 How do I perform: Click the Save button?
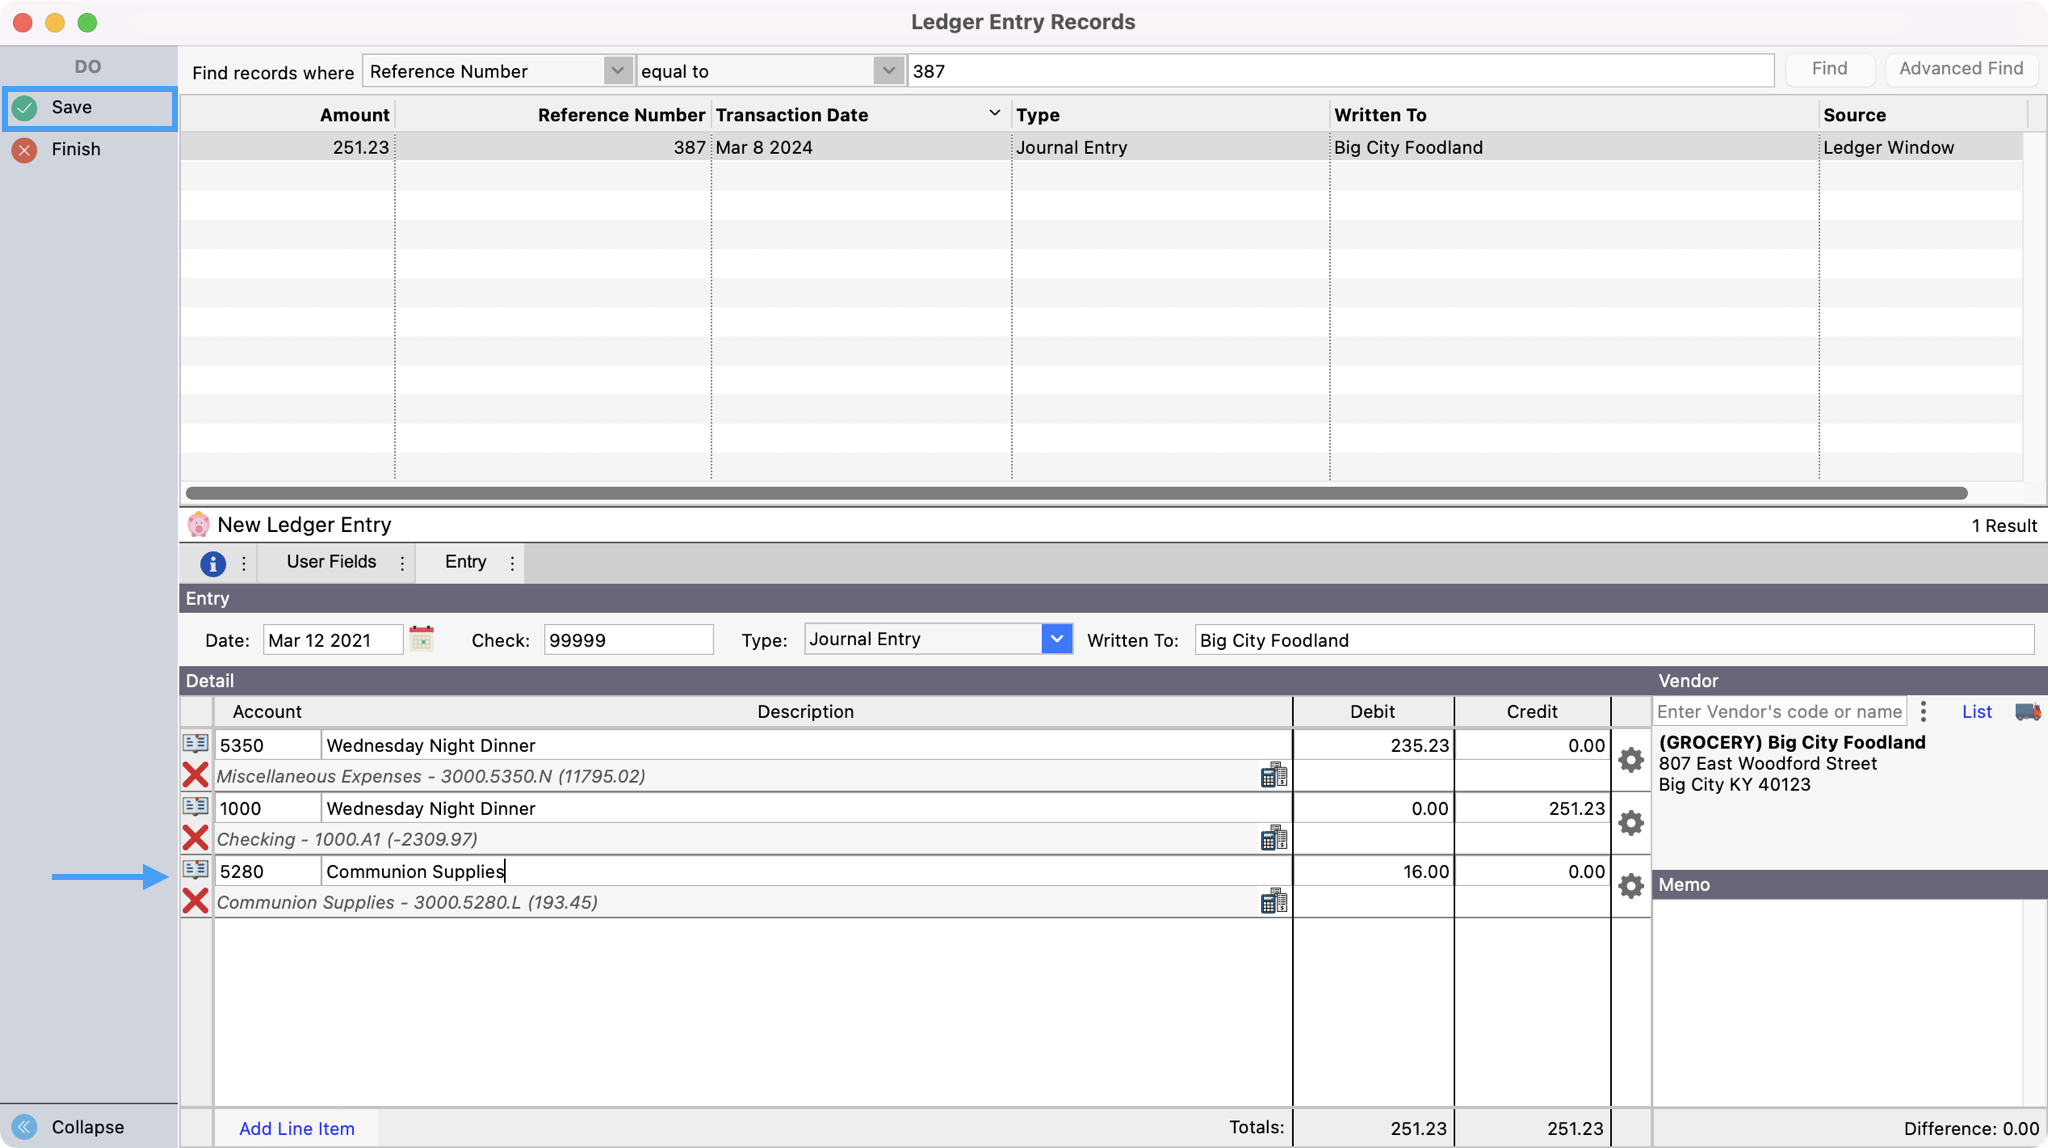pos(72,108)
